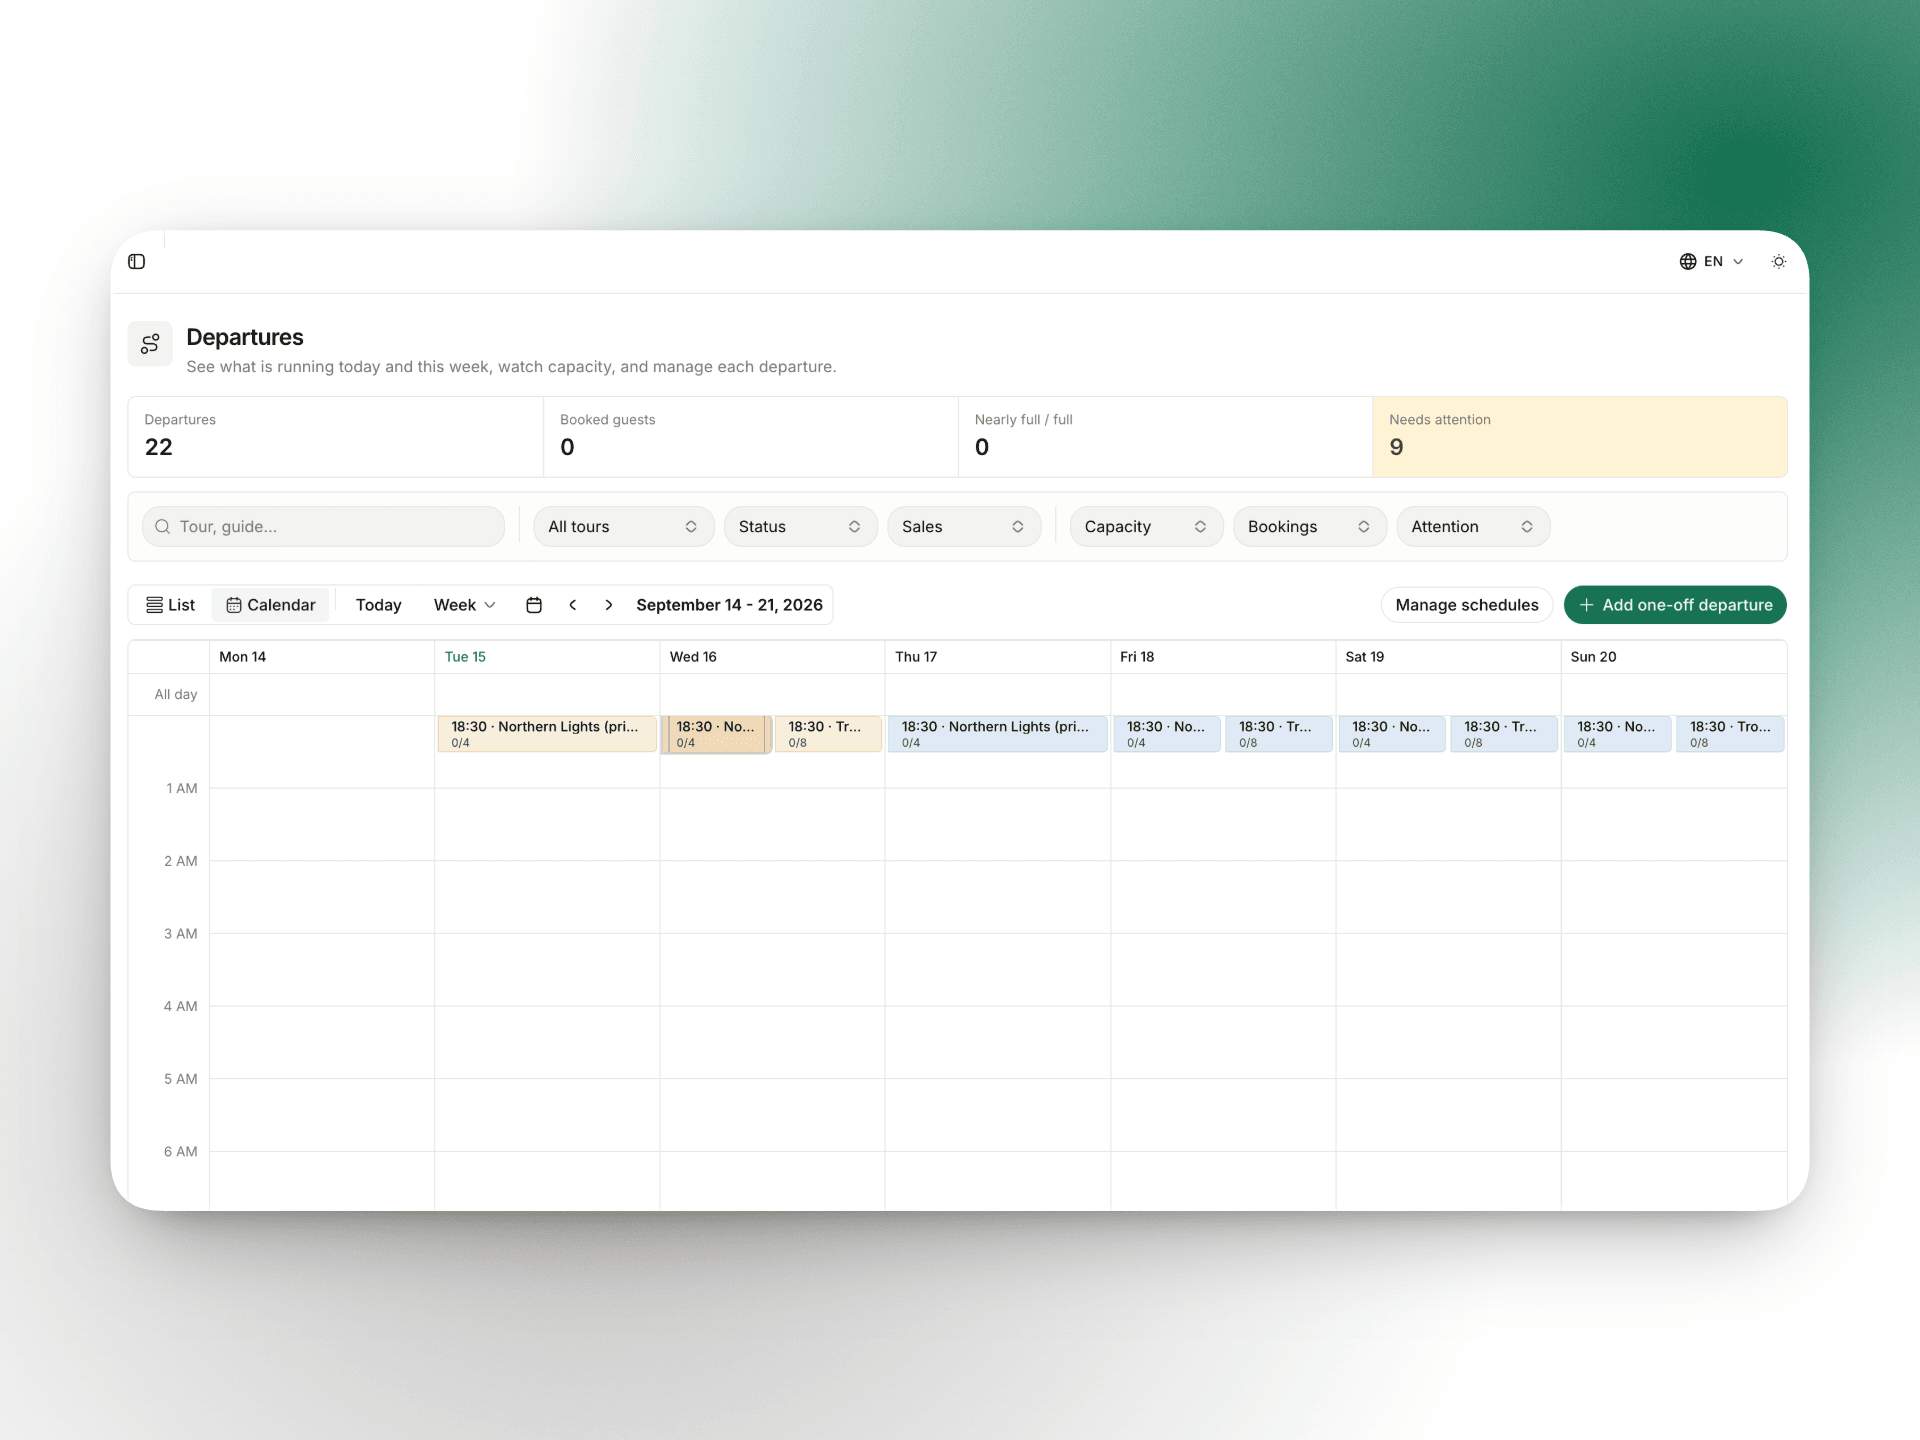Click the Needs attention stat card
The height and width of the screenshot is (1440, 1920).
click(1580, 437)
